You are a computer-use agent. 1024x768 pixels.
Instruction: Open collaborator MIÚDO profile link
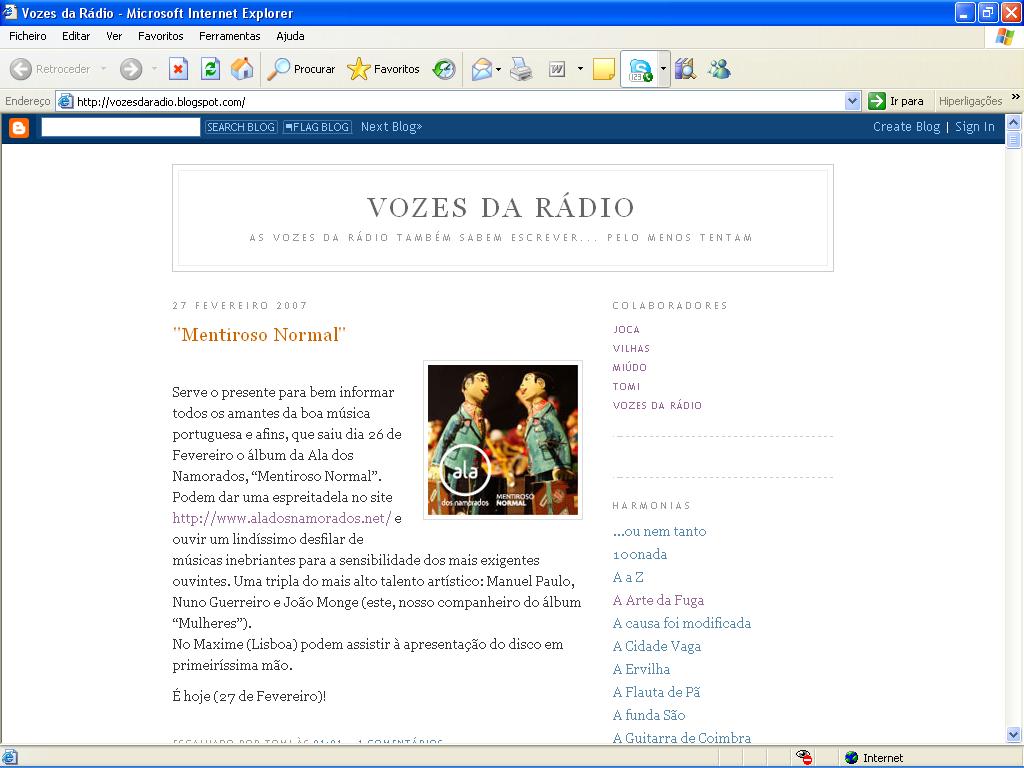630,368
